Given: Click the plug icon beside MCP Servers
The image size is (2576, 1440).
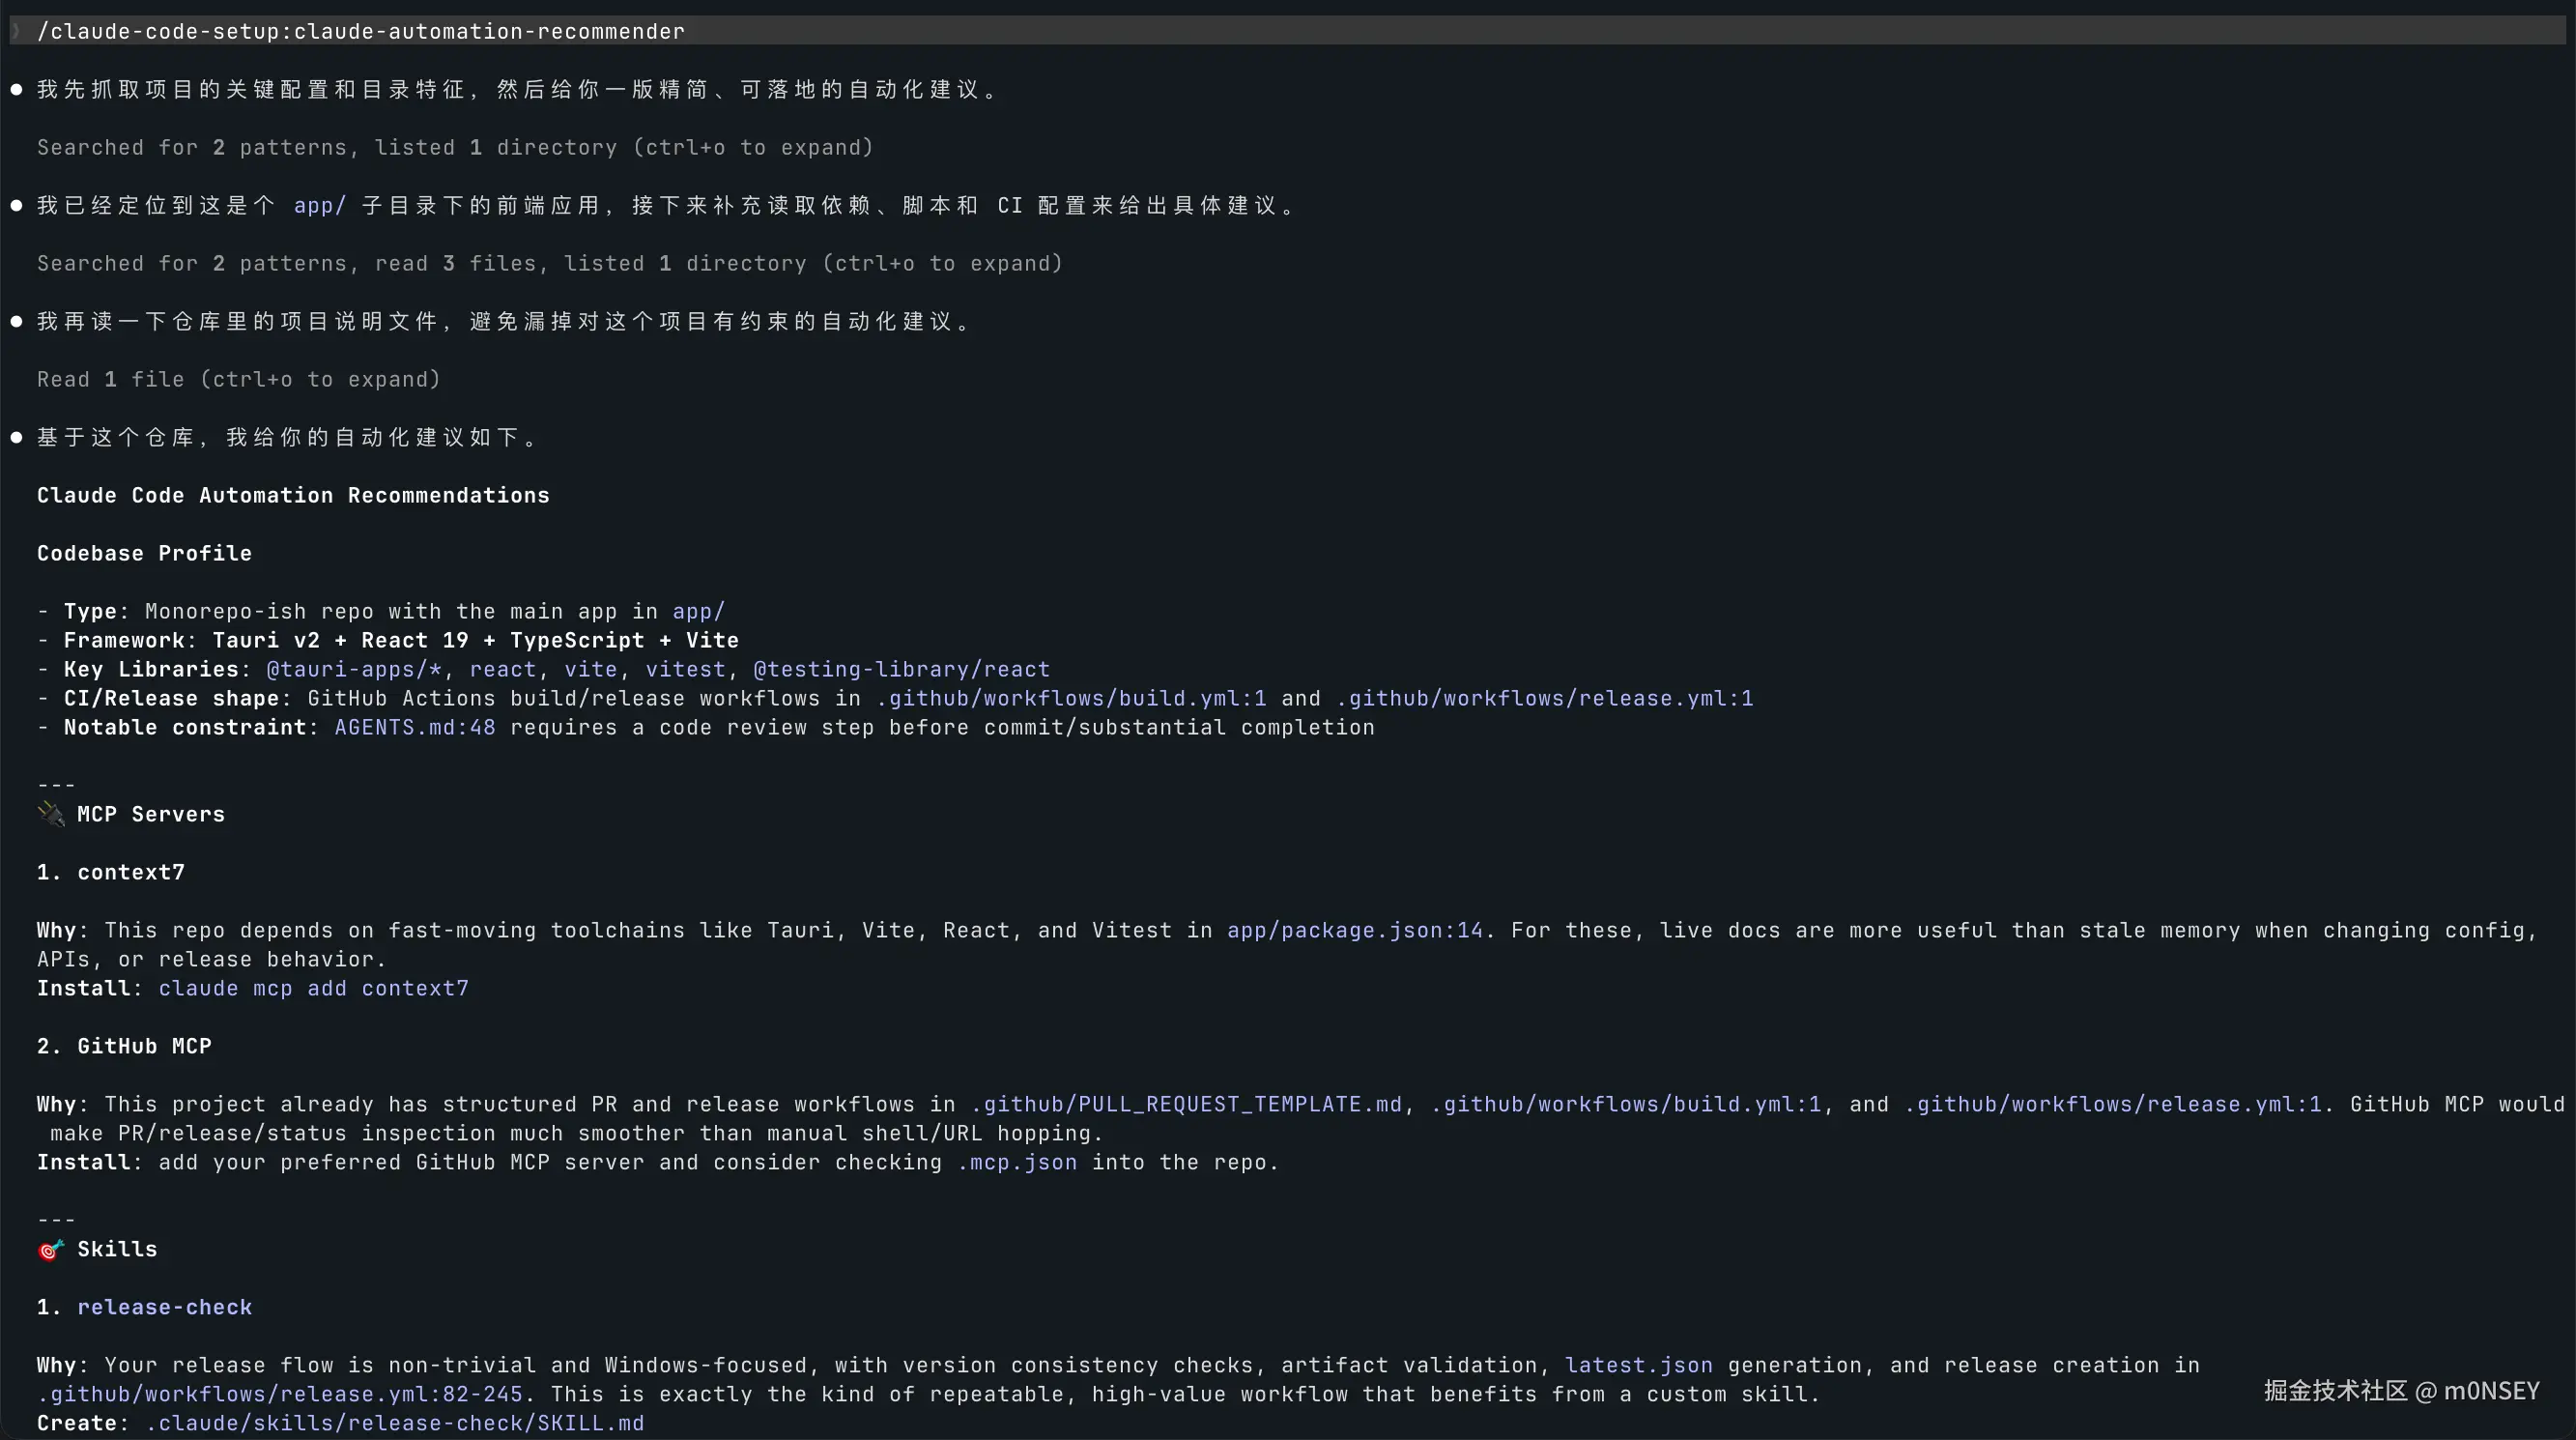Looking at the screenshot, I should (x=51, y=814).
